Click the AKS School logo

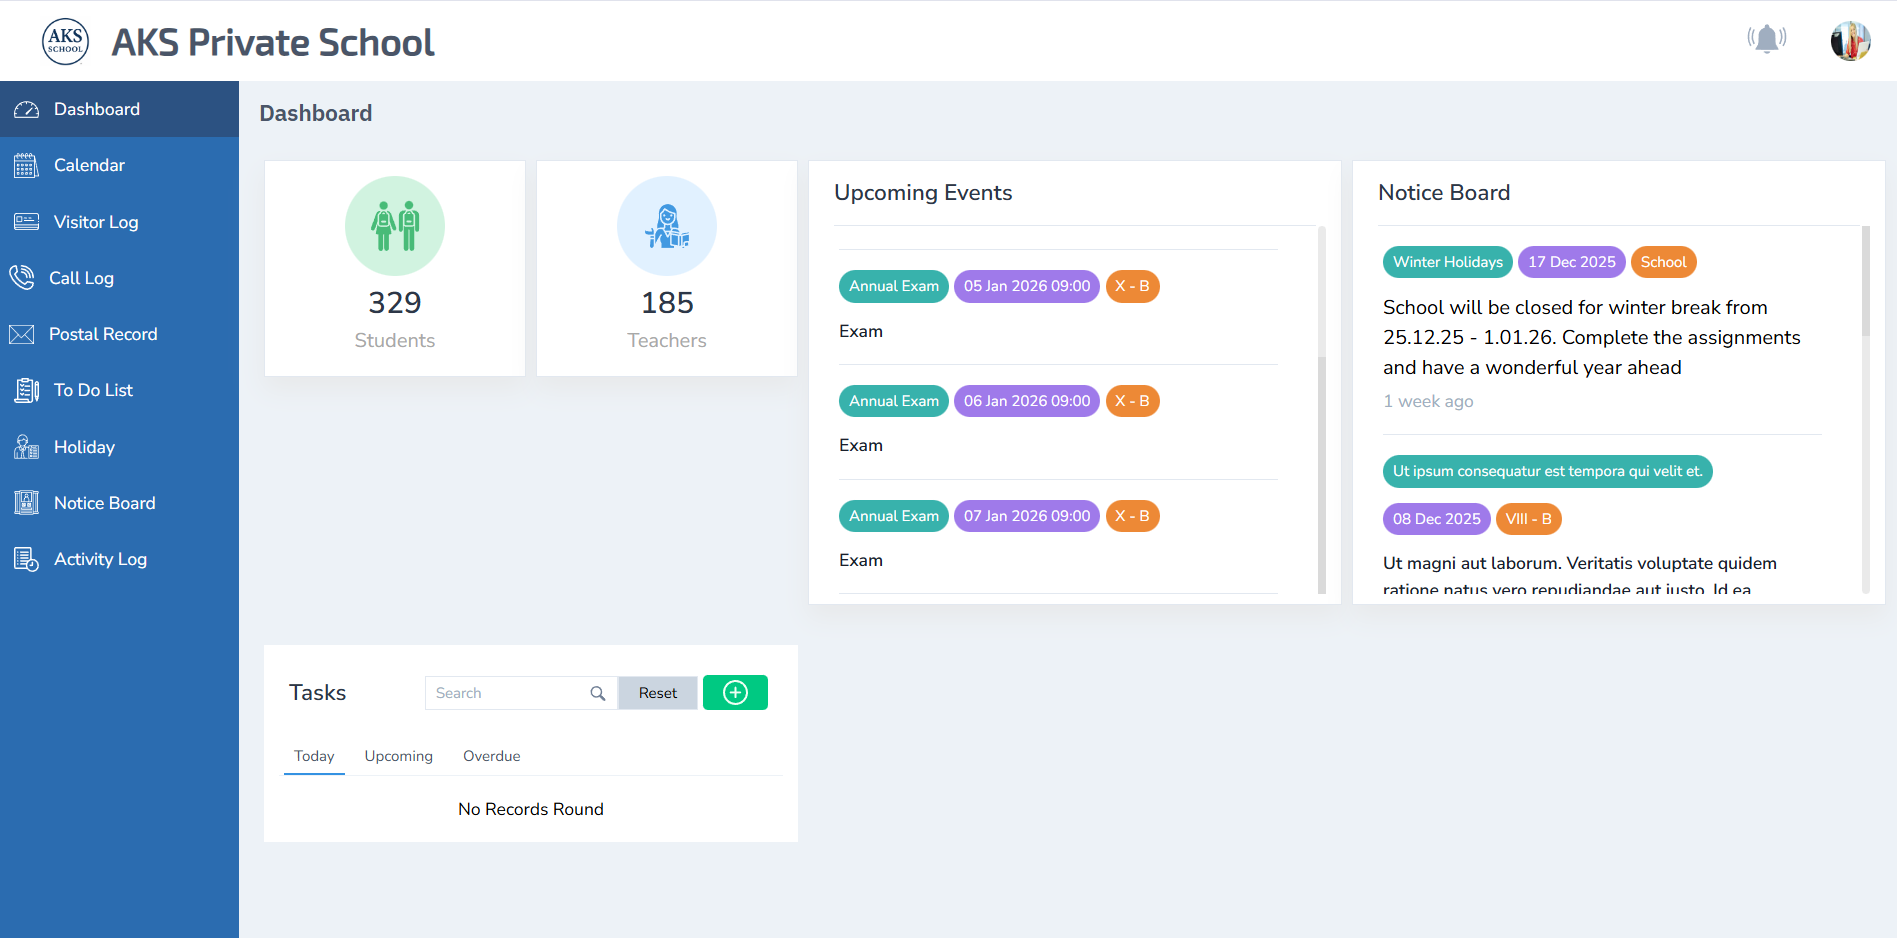point(65,42)
